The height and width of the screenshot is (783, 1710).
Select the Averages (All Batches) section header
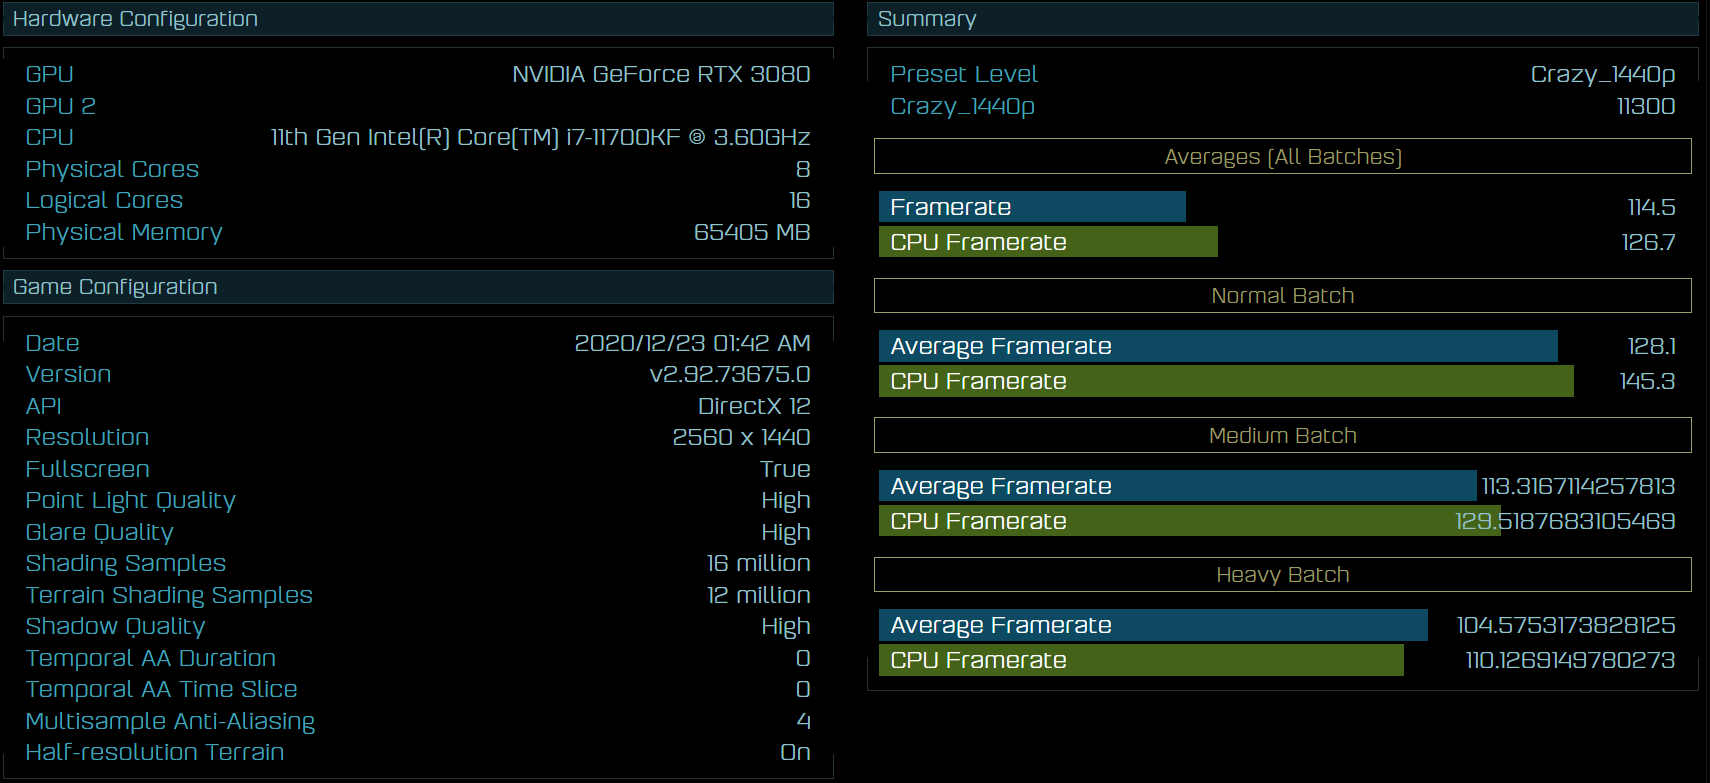pyautogui.click(x=1282, y=157)
